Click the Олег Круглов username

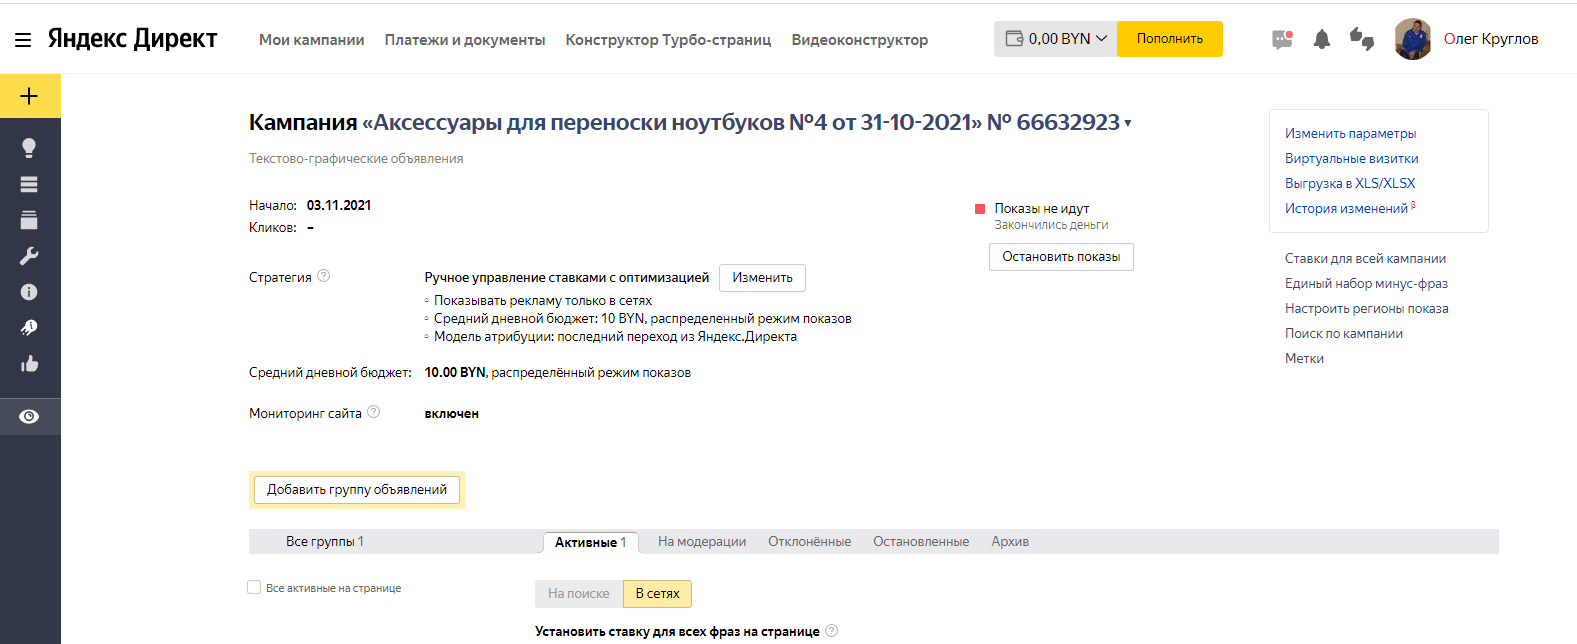tap(1491, 39)
